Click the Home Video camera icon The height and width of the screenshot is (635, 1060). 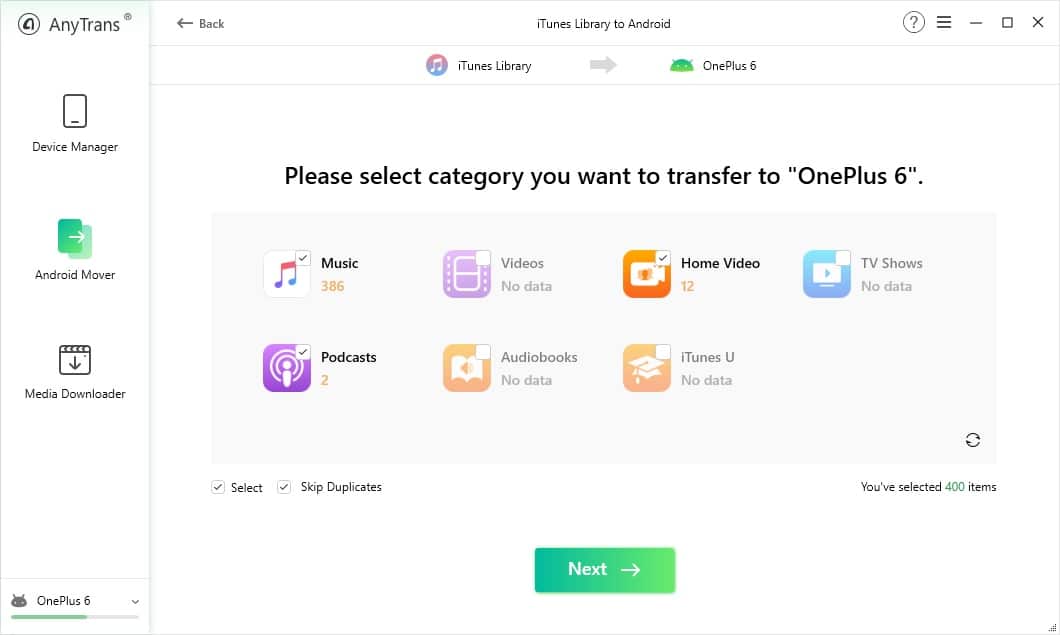coord(646,274)
